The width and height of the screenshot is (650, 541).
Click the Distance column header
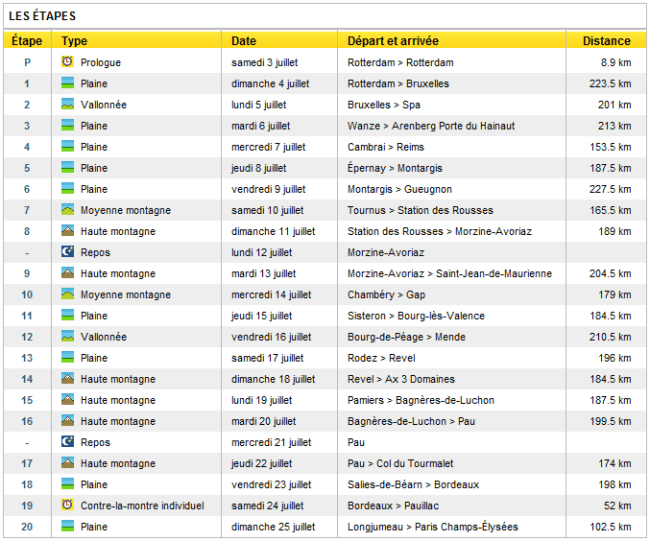(x=606, y=41)
